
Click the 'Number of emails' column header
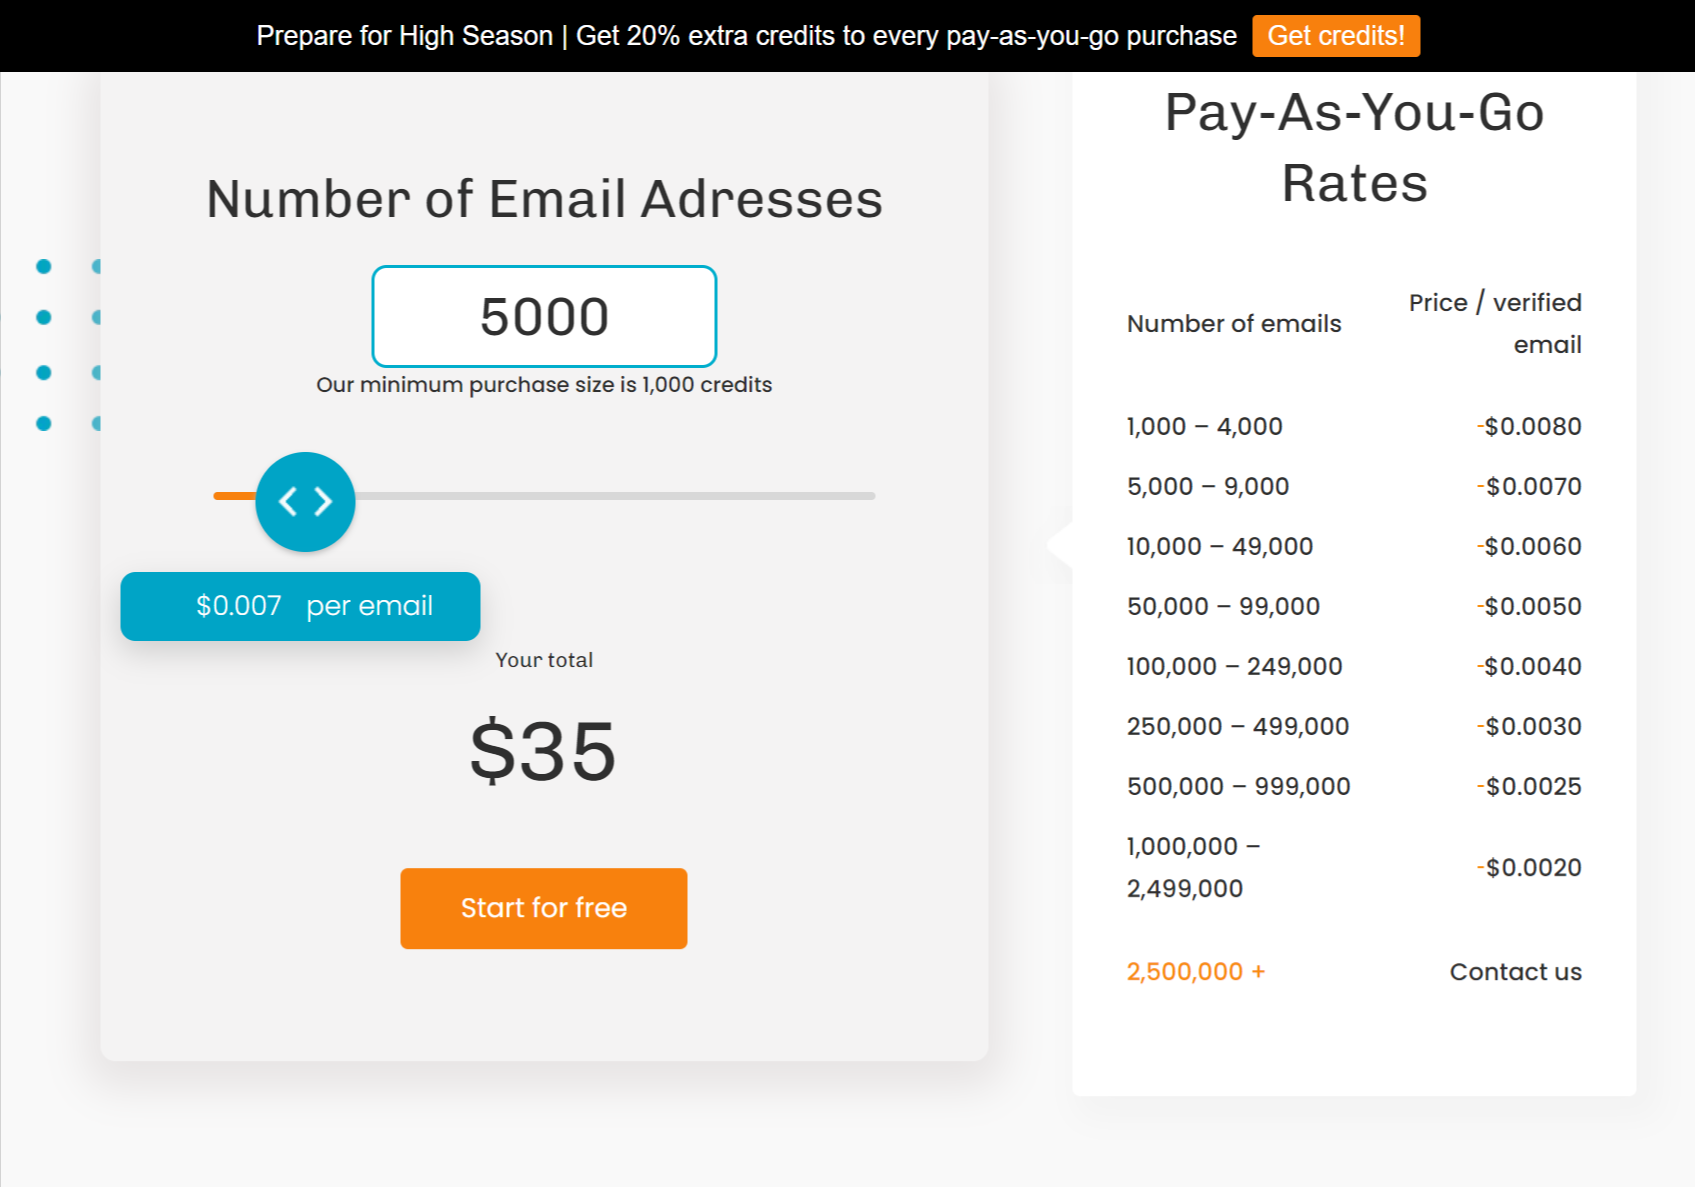pyautogui.click(x=1233, y=322)
